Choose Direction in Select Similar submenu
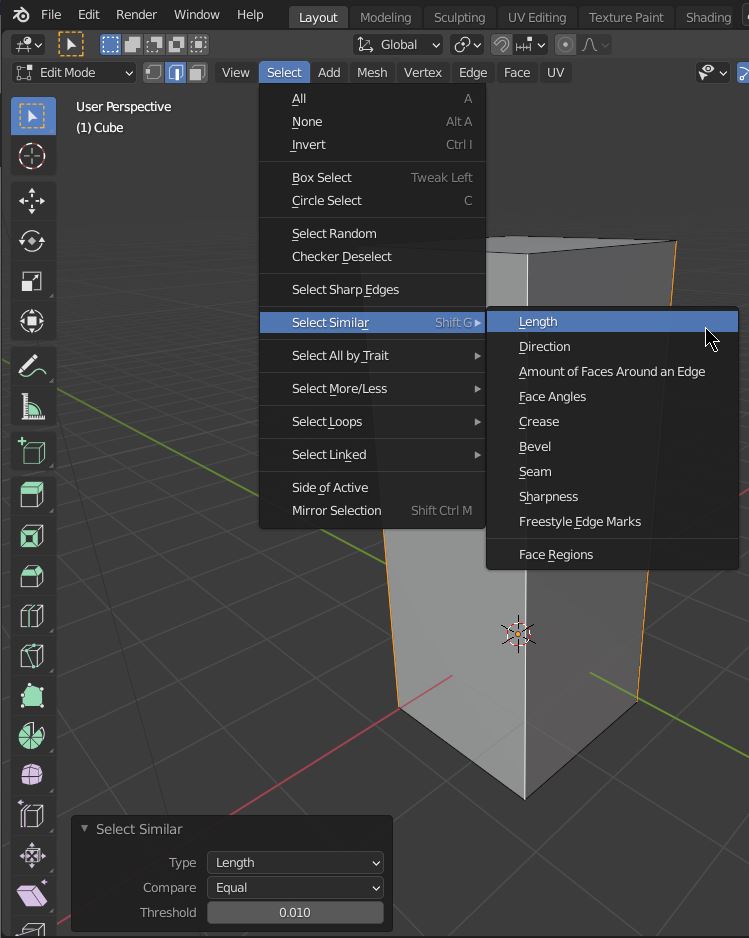Viewport: 749px width, 938px height. (612, 347)
